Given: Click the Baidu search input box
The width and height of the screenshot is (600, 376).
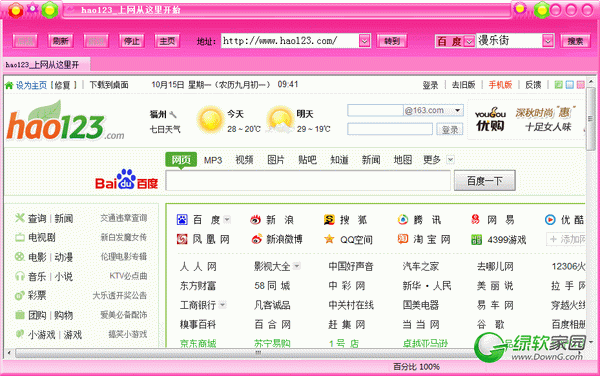Looking at the screenshot, I should [x=308, y=181].
